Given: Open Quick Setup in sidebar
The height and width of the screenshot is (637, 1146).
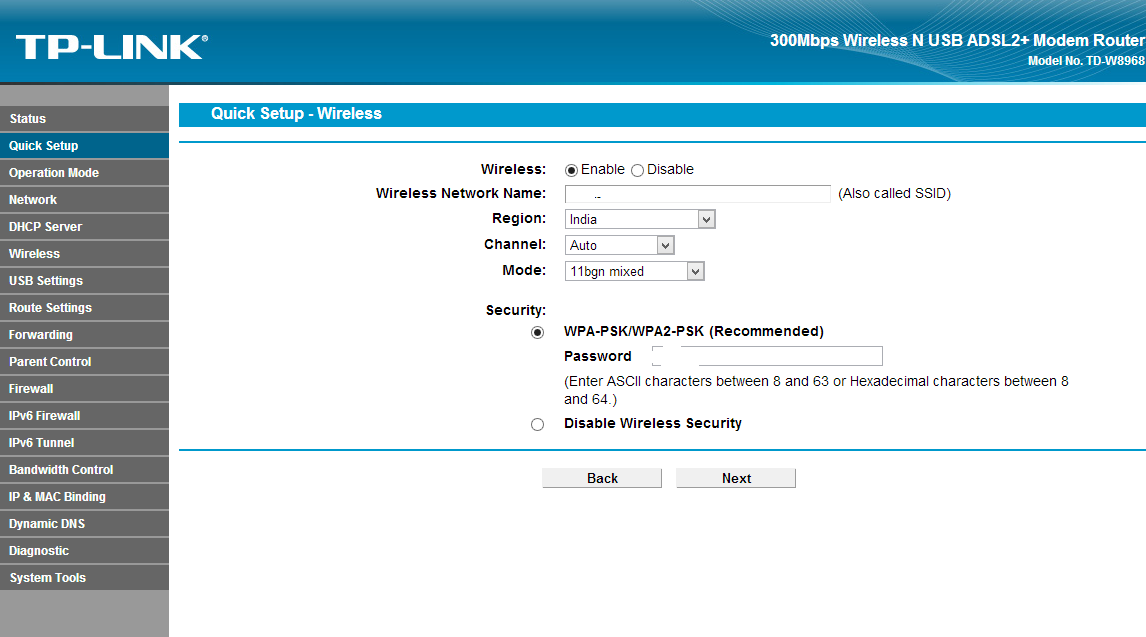Looking at the screenshot, I should coord(84,145).
